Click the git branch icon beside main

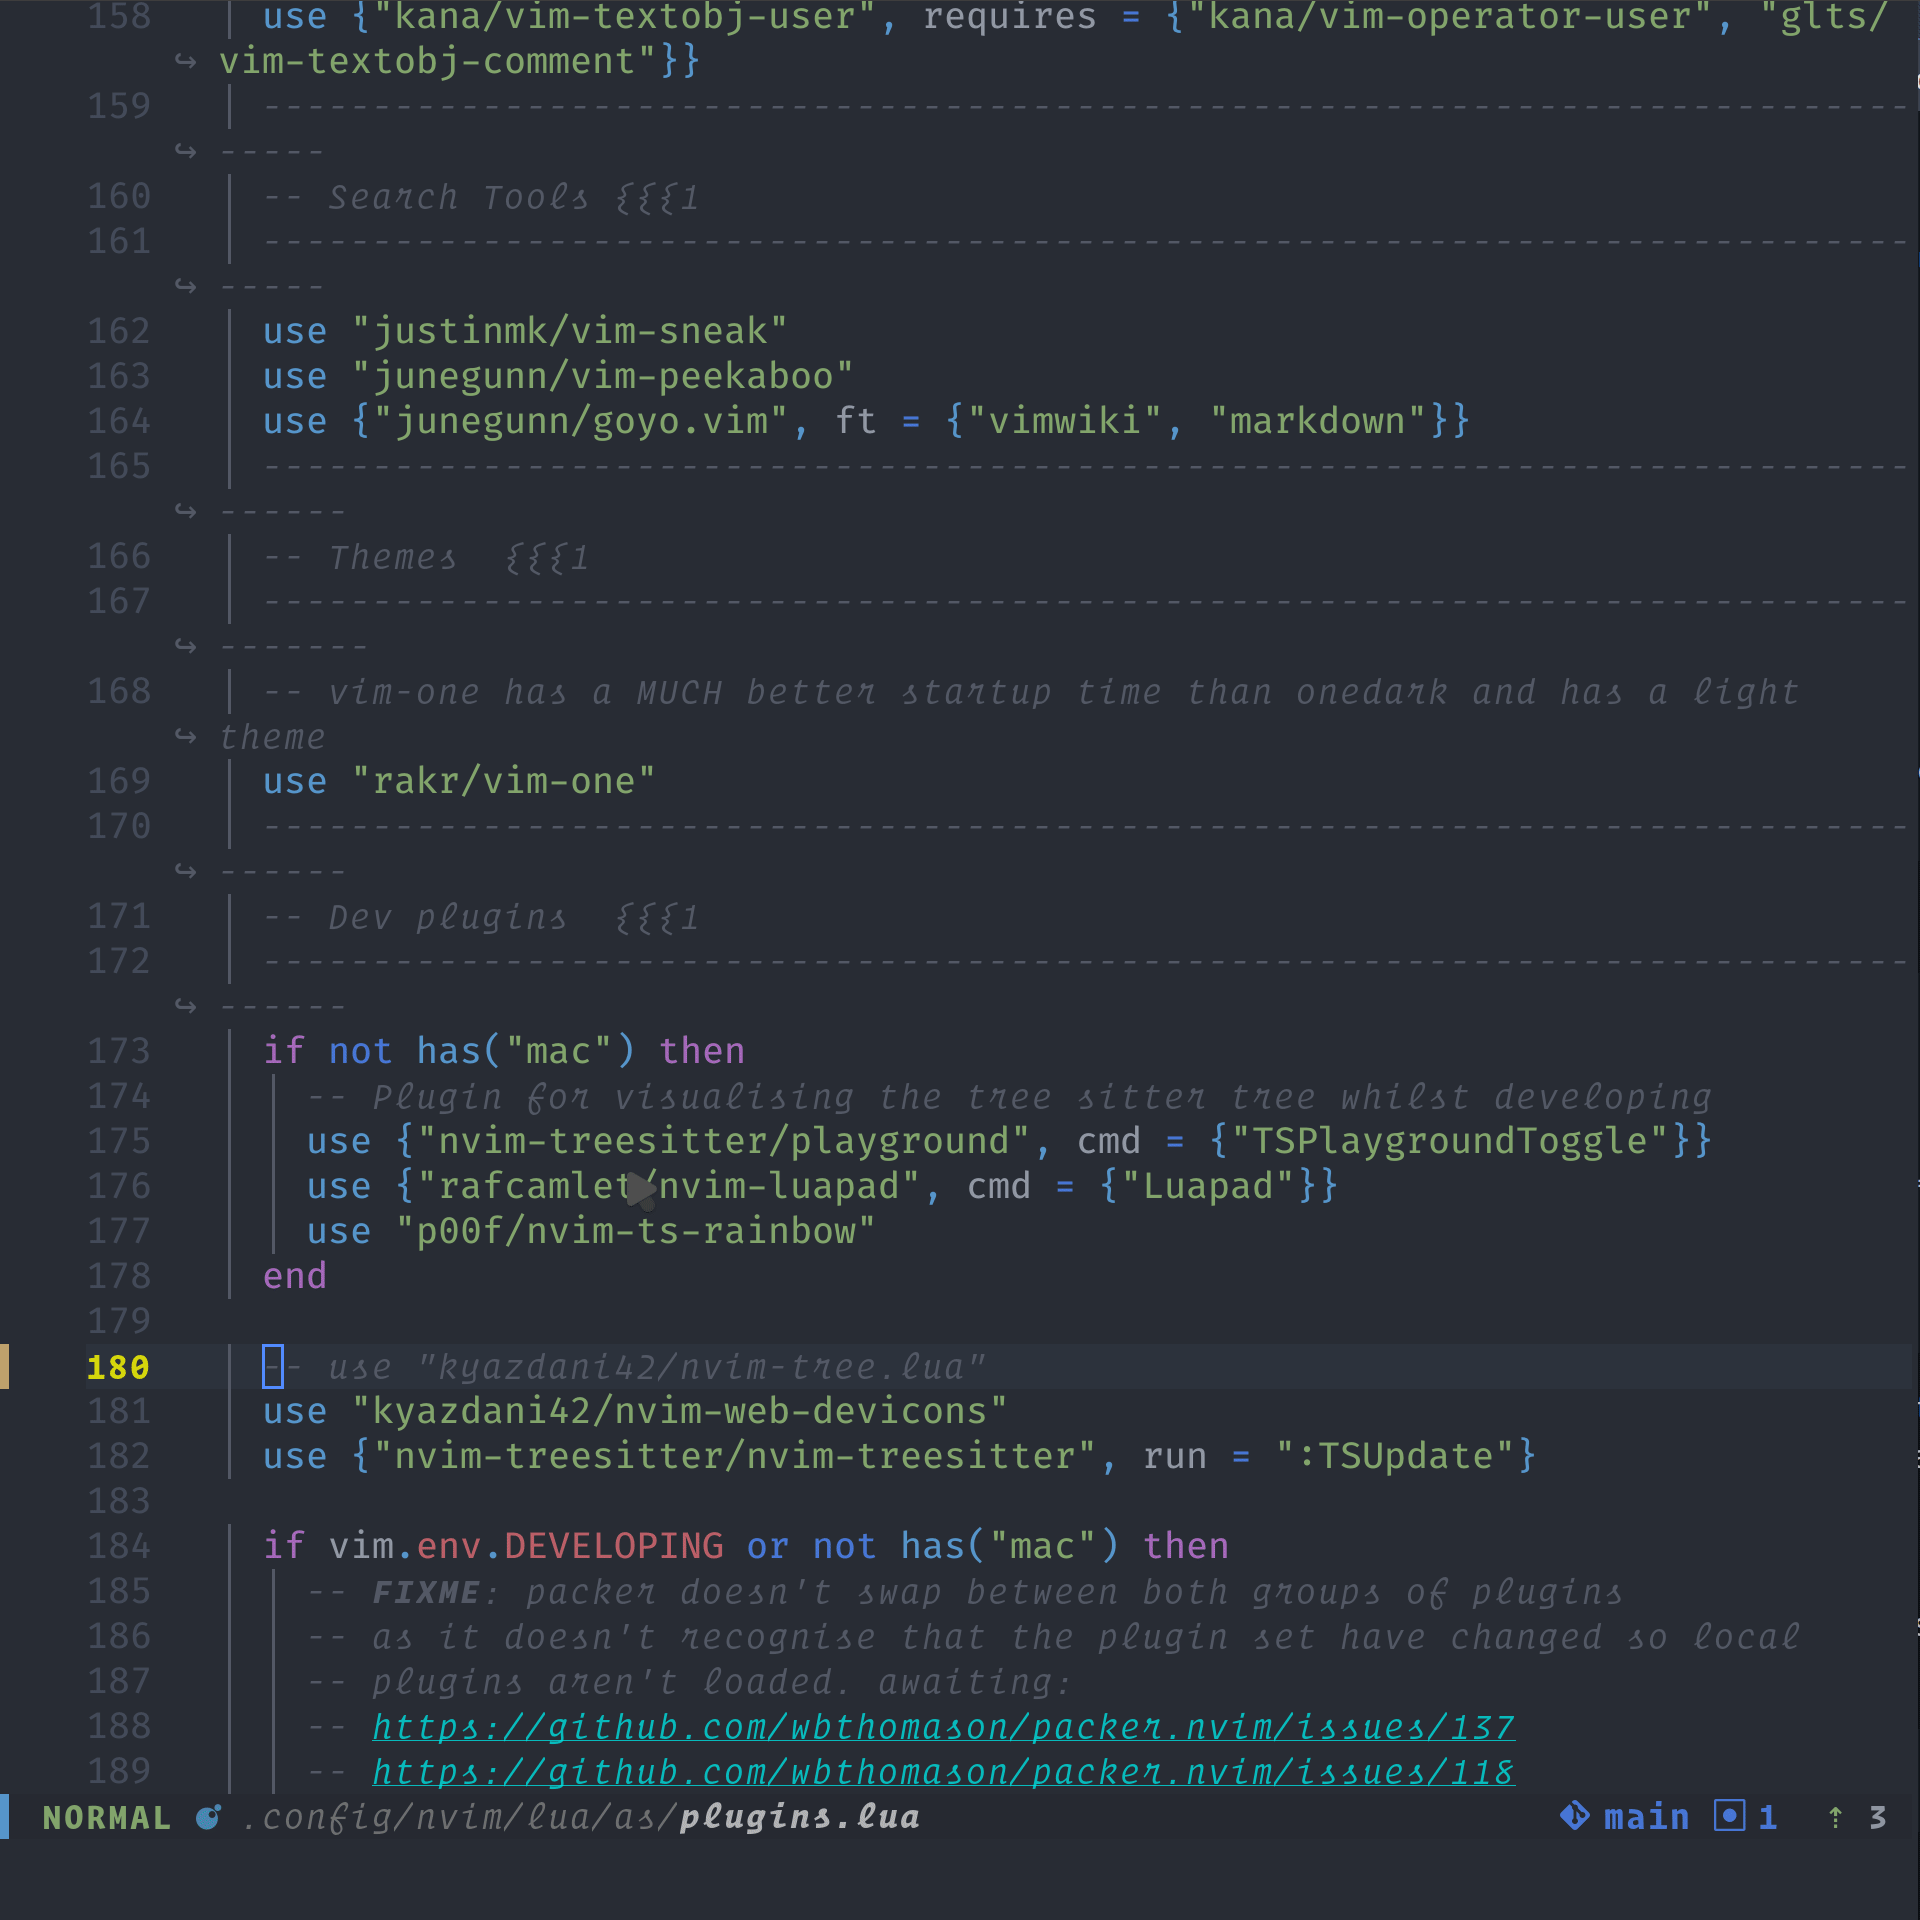click(x=1575, y=1816)
